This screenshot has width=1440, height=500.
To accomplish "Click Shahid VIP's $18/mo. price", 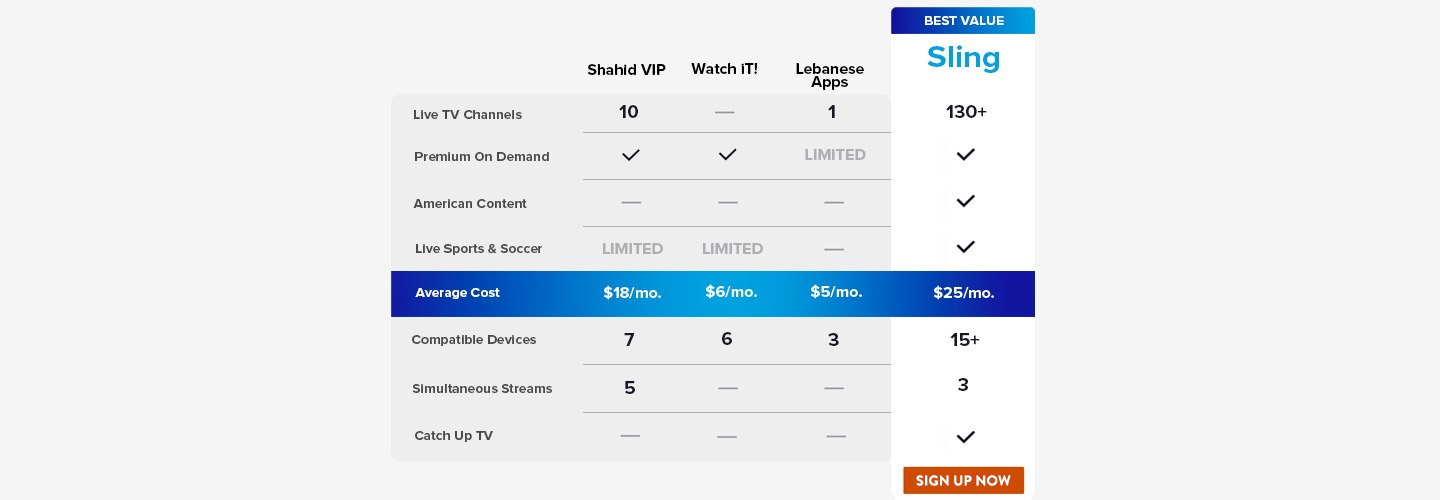I will pos(632,293).
